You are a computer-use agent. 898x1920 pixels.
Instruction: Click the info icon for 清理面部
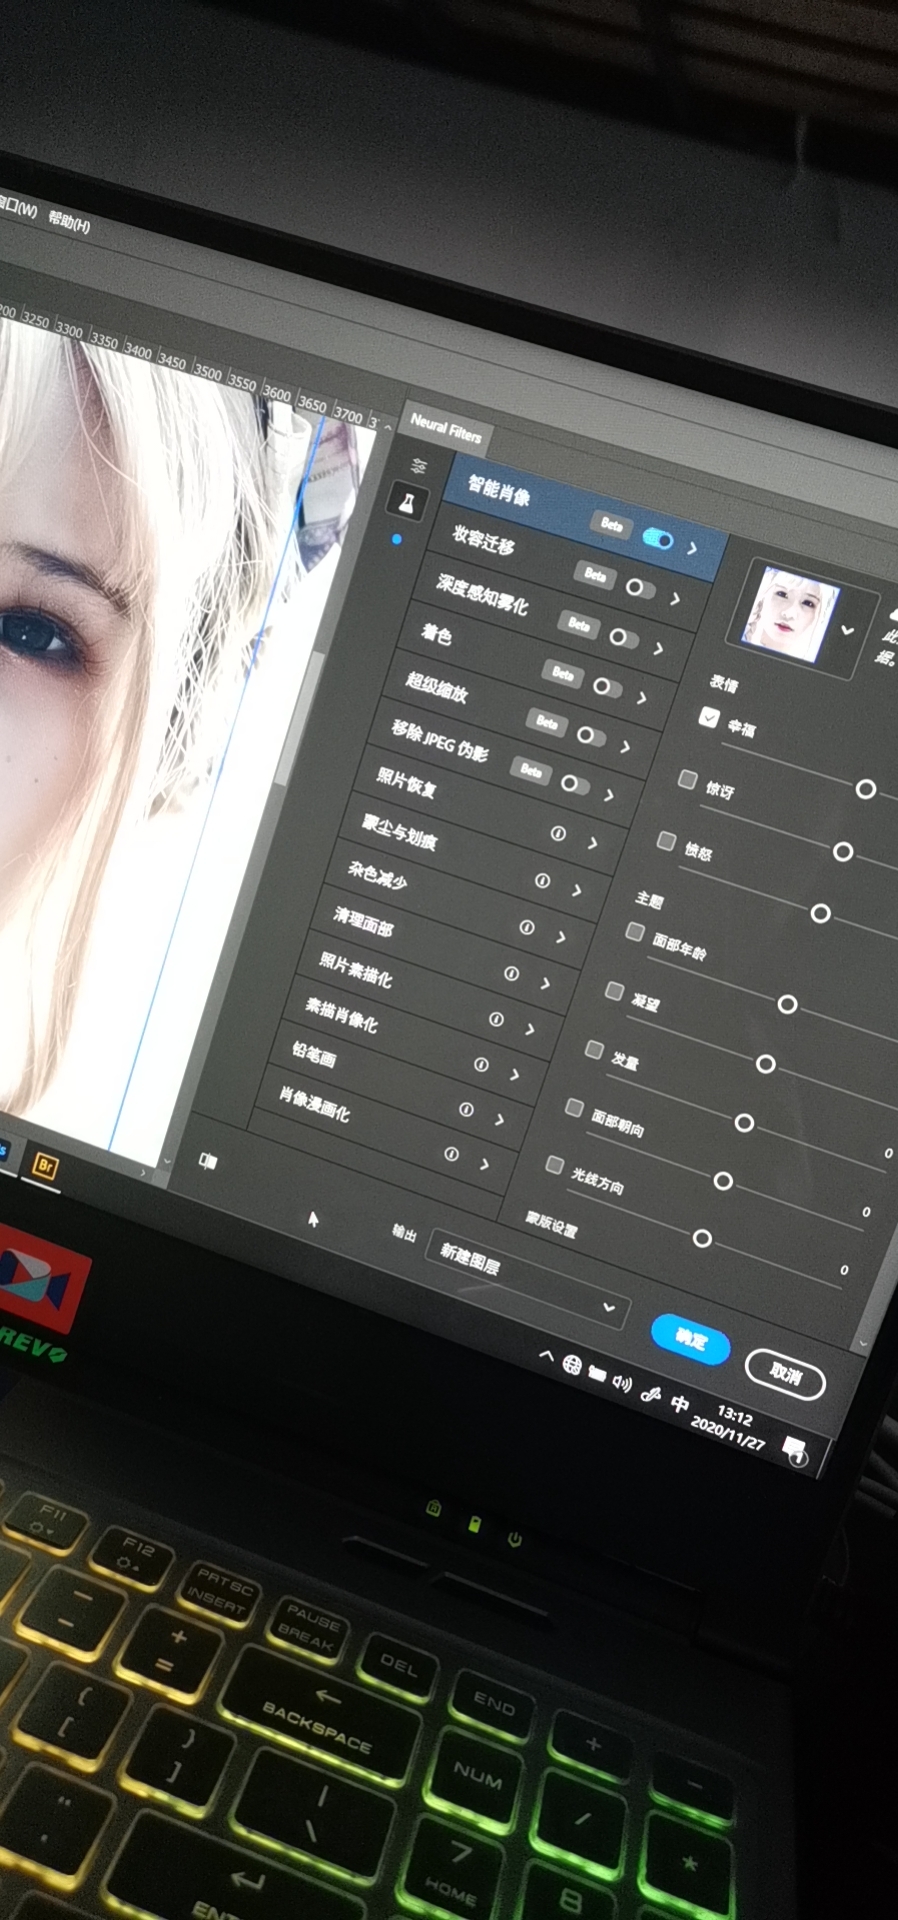512,972
